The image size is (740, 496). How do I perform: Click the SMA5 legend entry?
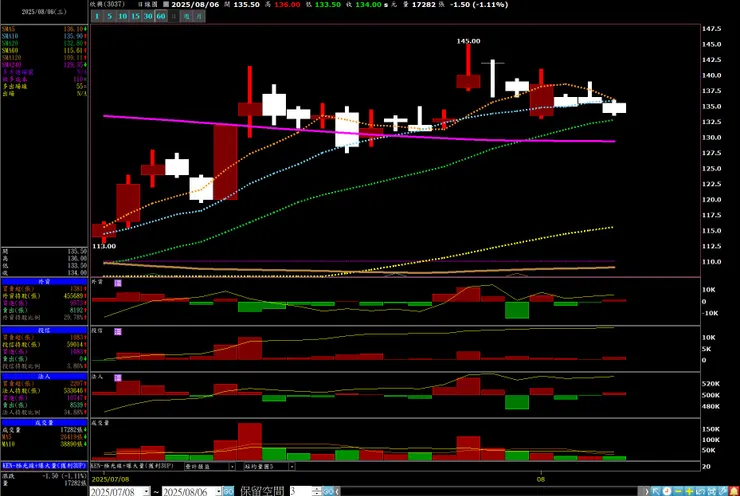[44, 29]
